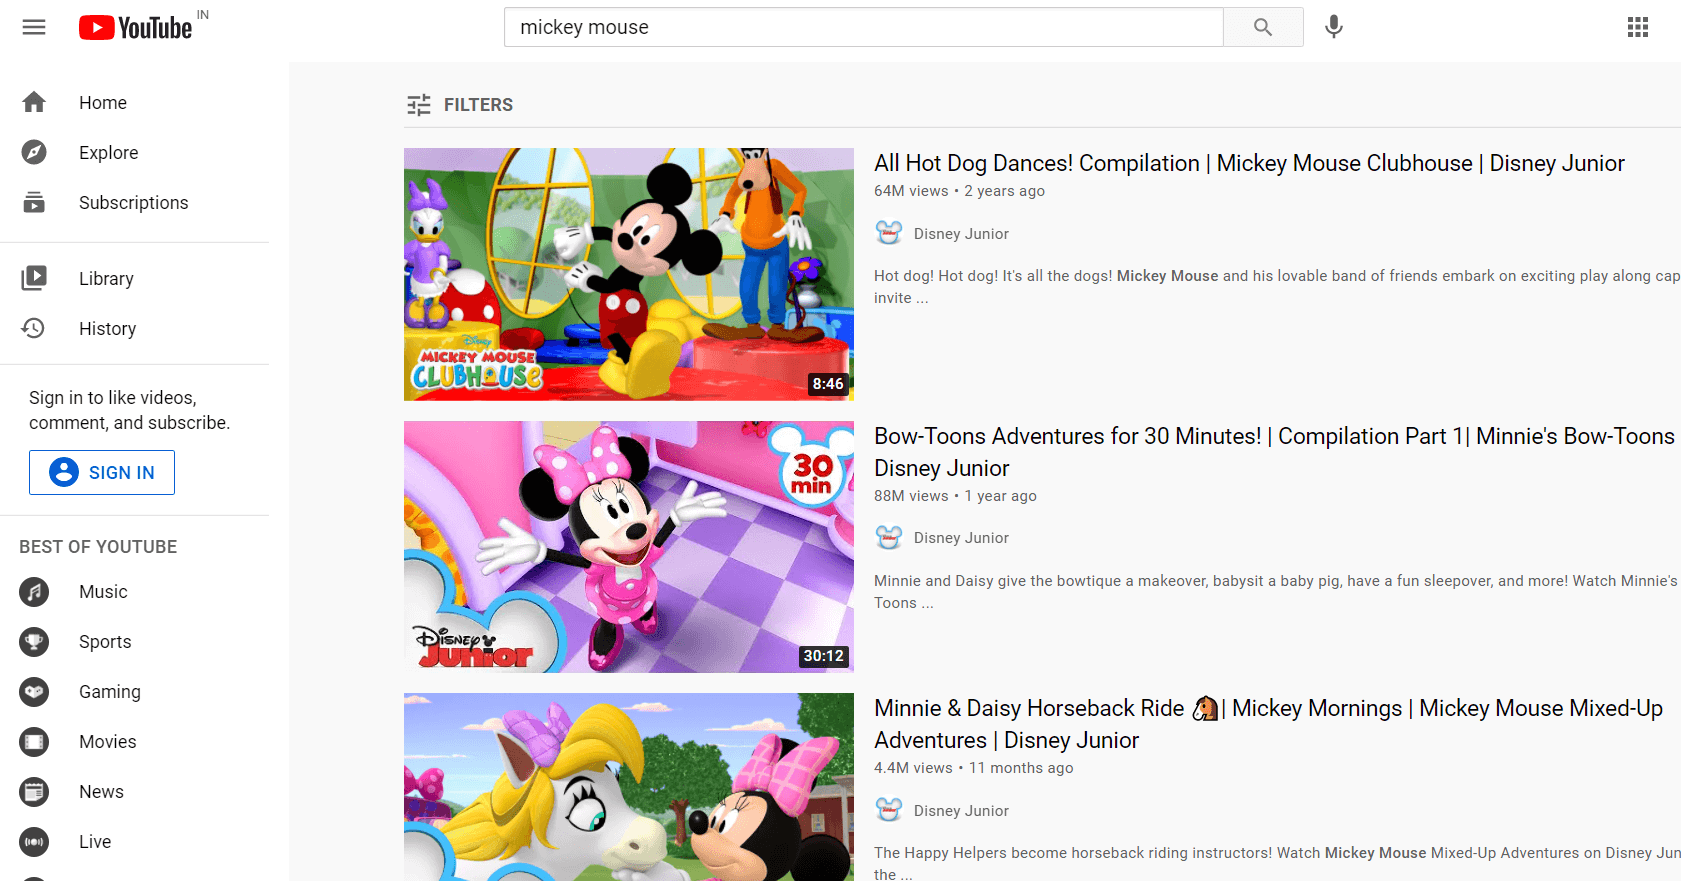This screenshot has width=1681, height=881.
Task: Click the Music note icon
Action: [x=34, y=592]
